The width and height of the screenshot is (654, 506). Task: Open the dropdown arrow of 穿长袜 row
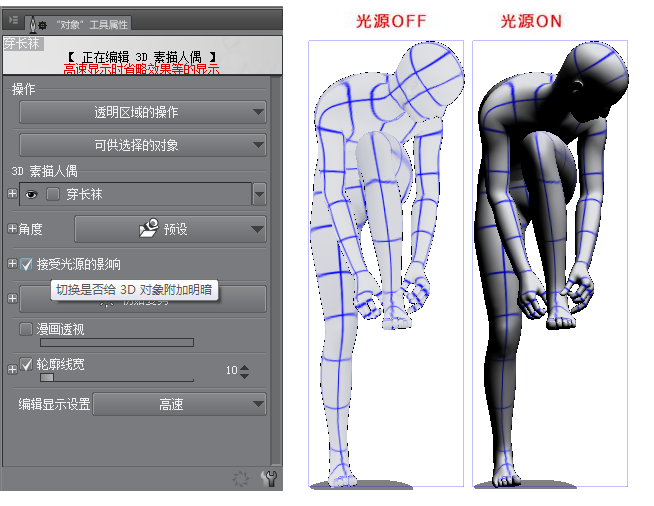click(x=259, y=194)
